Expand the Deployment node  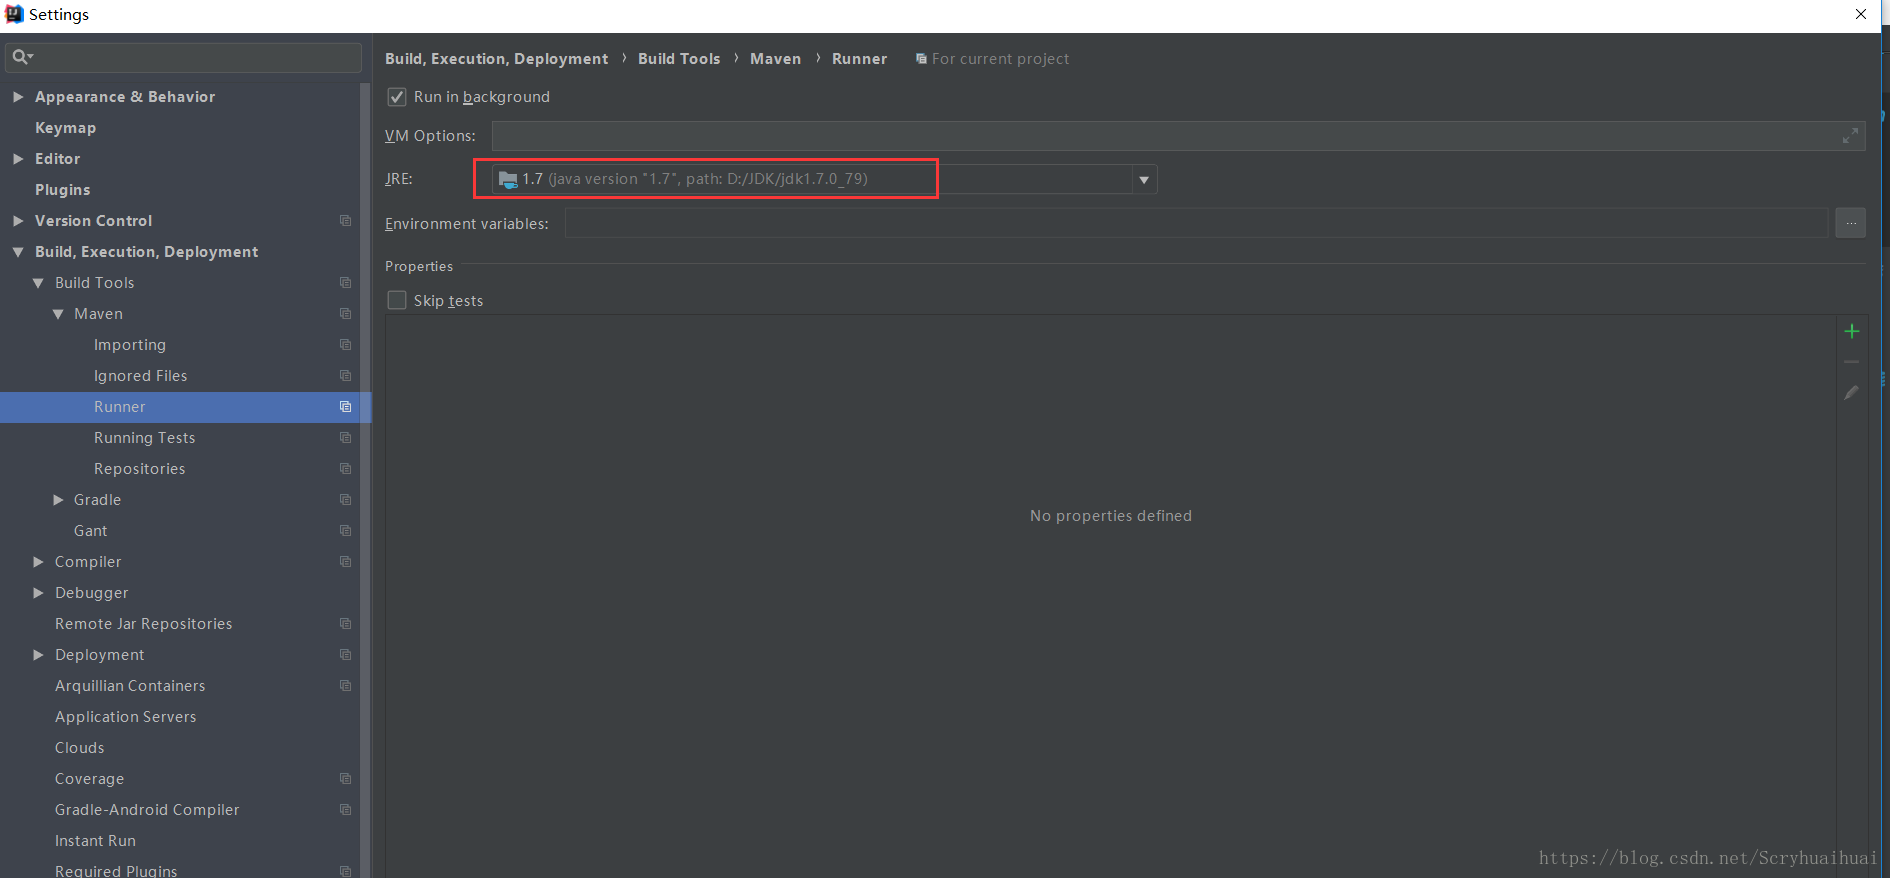(38, 655)
